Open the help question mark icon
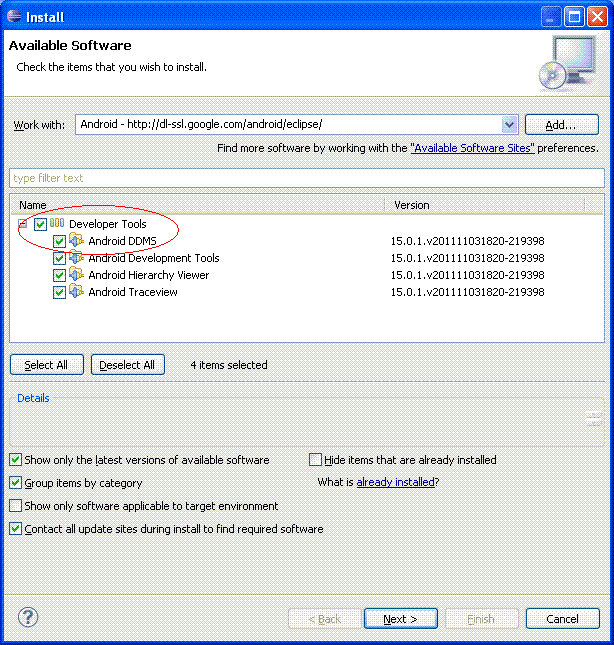Viewport: 614px width, 645px height. (28, 617)
